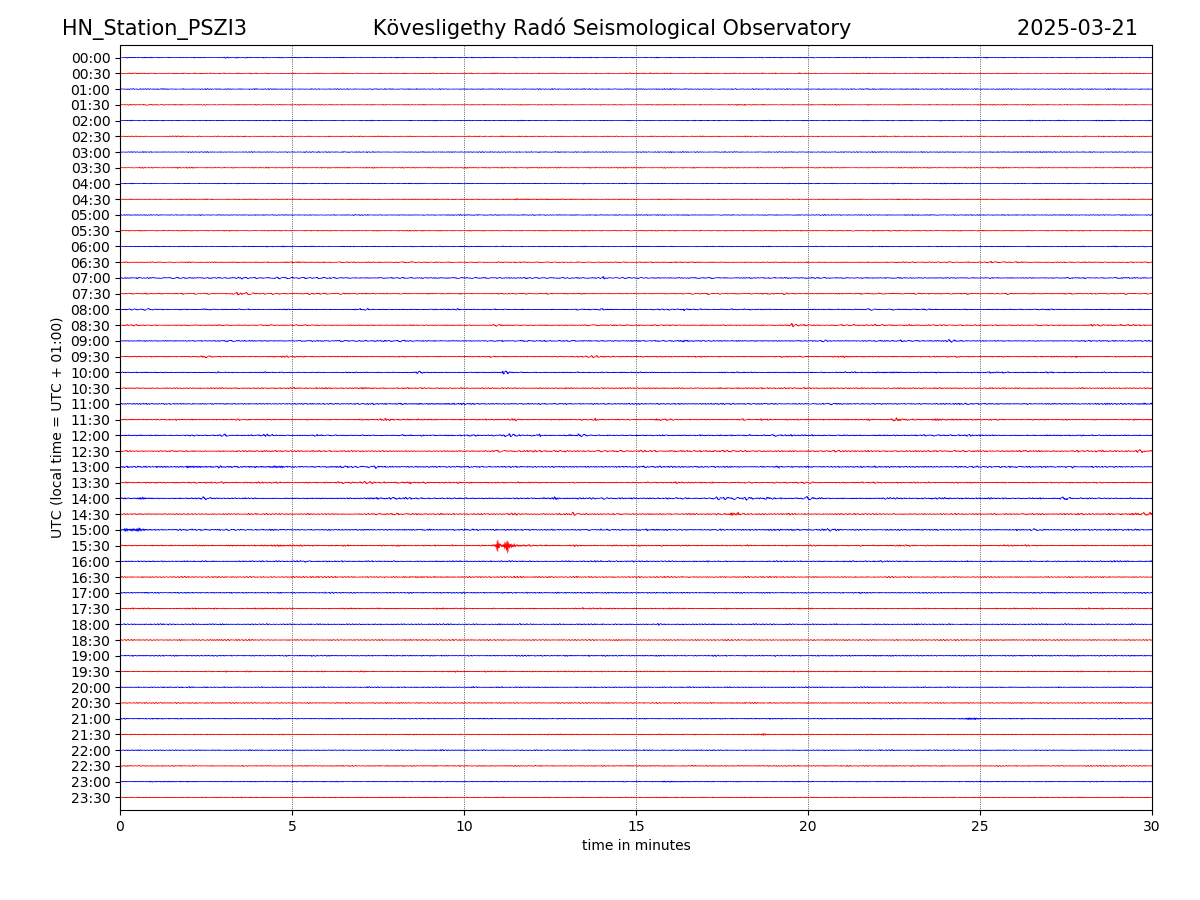Click the 04:30 time label
Viewport: 1200px width, 900px height.
click(x=90, y=200)
